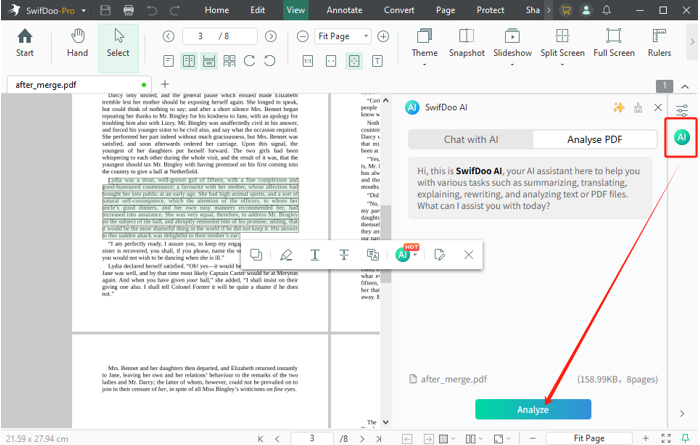Viewport: 700px width, 445px height.
Task: Rotate pages clockwise
Action: point(249,61)
